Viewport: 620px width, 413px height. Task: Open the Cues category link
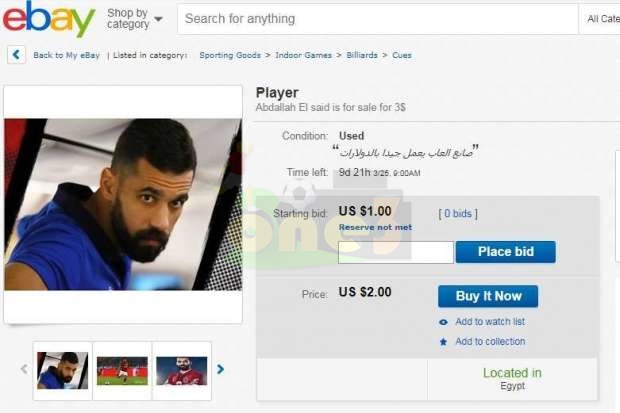click(x=402, y=55)
